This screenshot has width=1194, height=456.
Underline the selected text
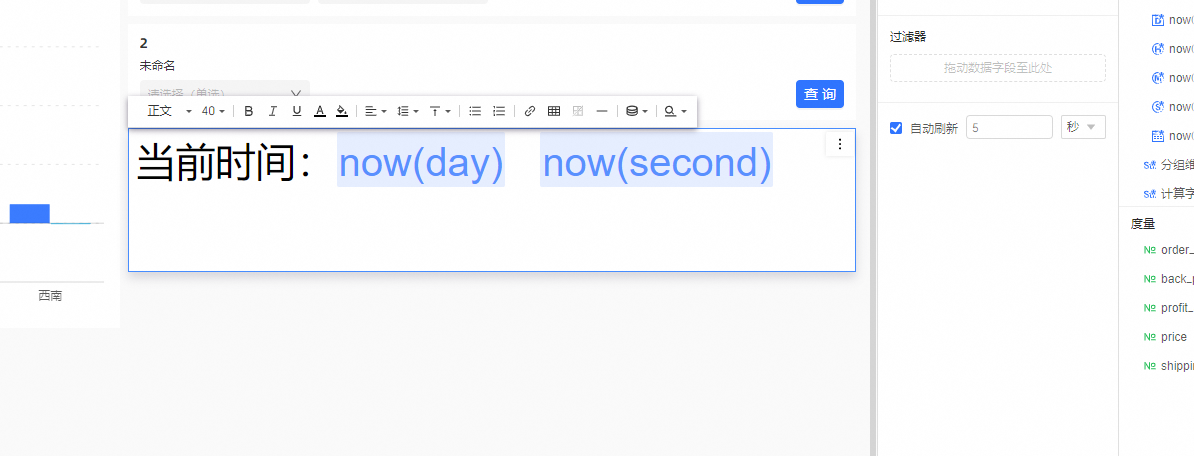tap(296, 111)
